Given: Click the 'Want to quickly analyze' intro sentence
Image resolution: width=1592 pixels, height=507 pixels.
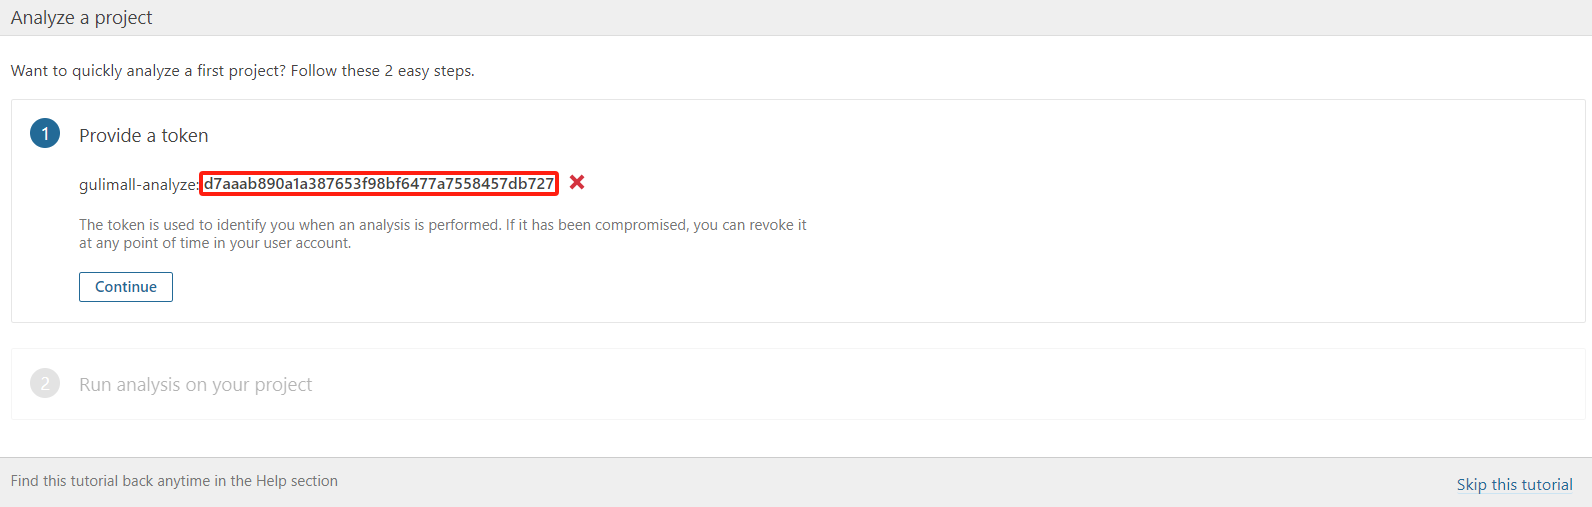Looking at the screenshot, I should [243, 70].
